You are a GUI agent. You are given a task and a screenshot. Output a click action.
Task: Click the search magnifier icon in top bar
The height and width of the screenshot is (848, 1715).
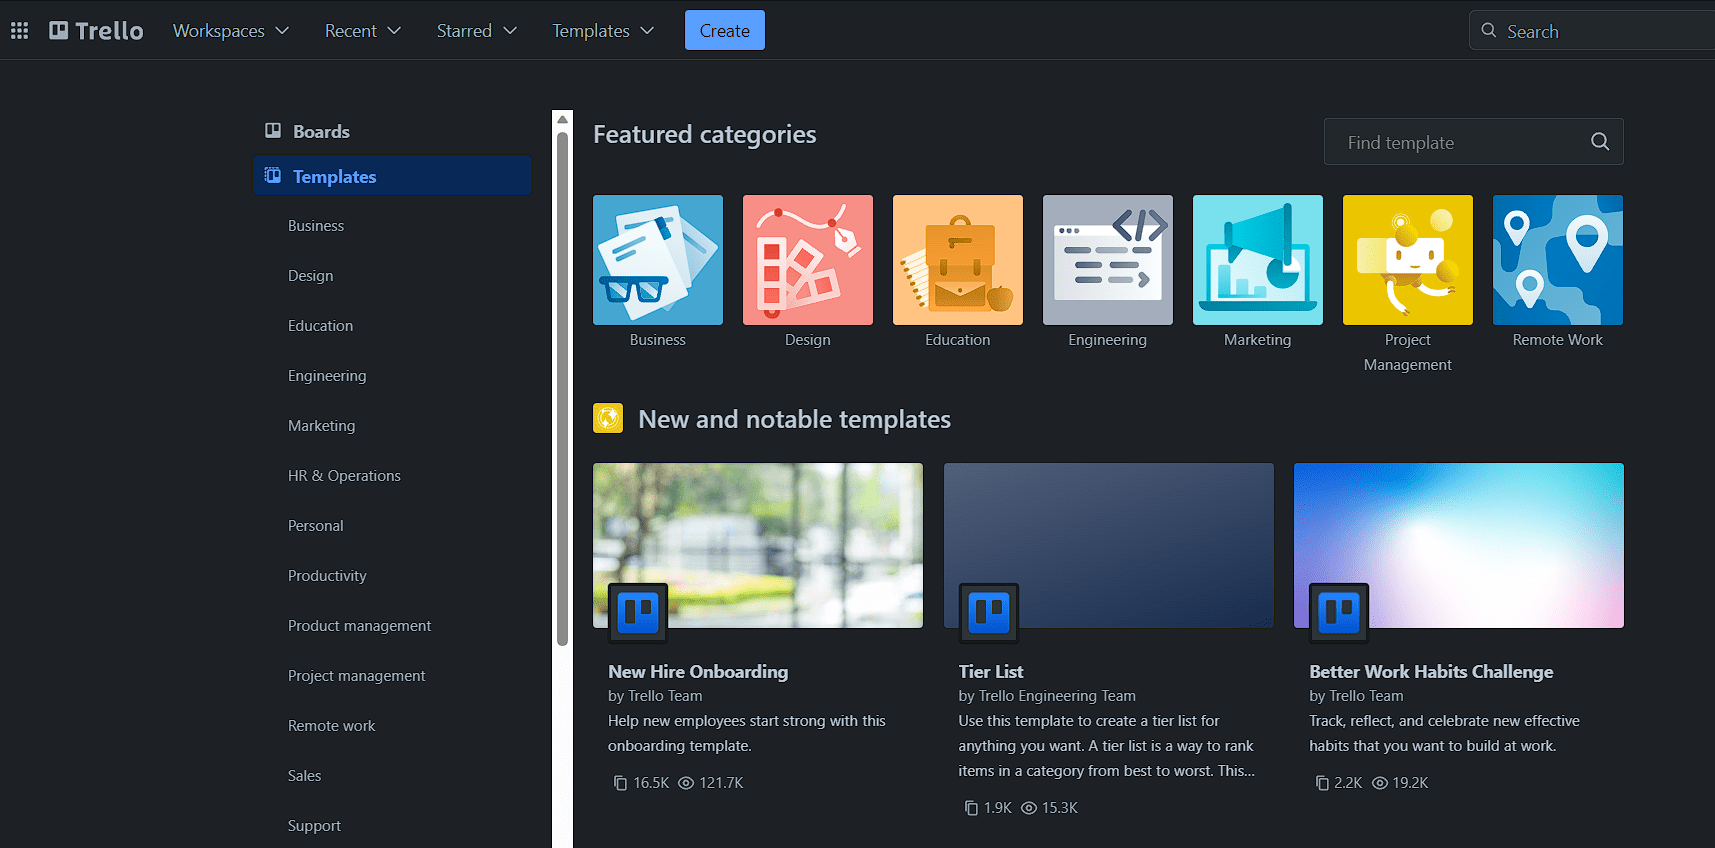(1489, 31)
